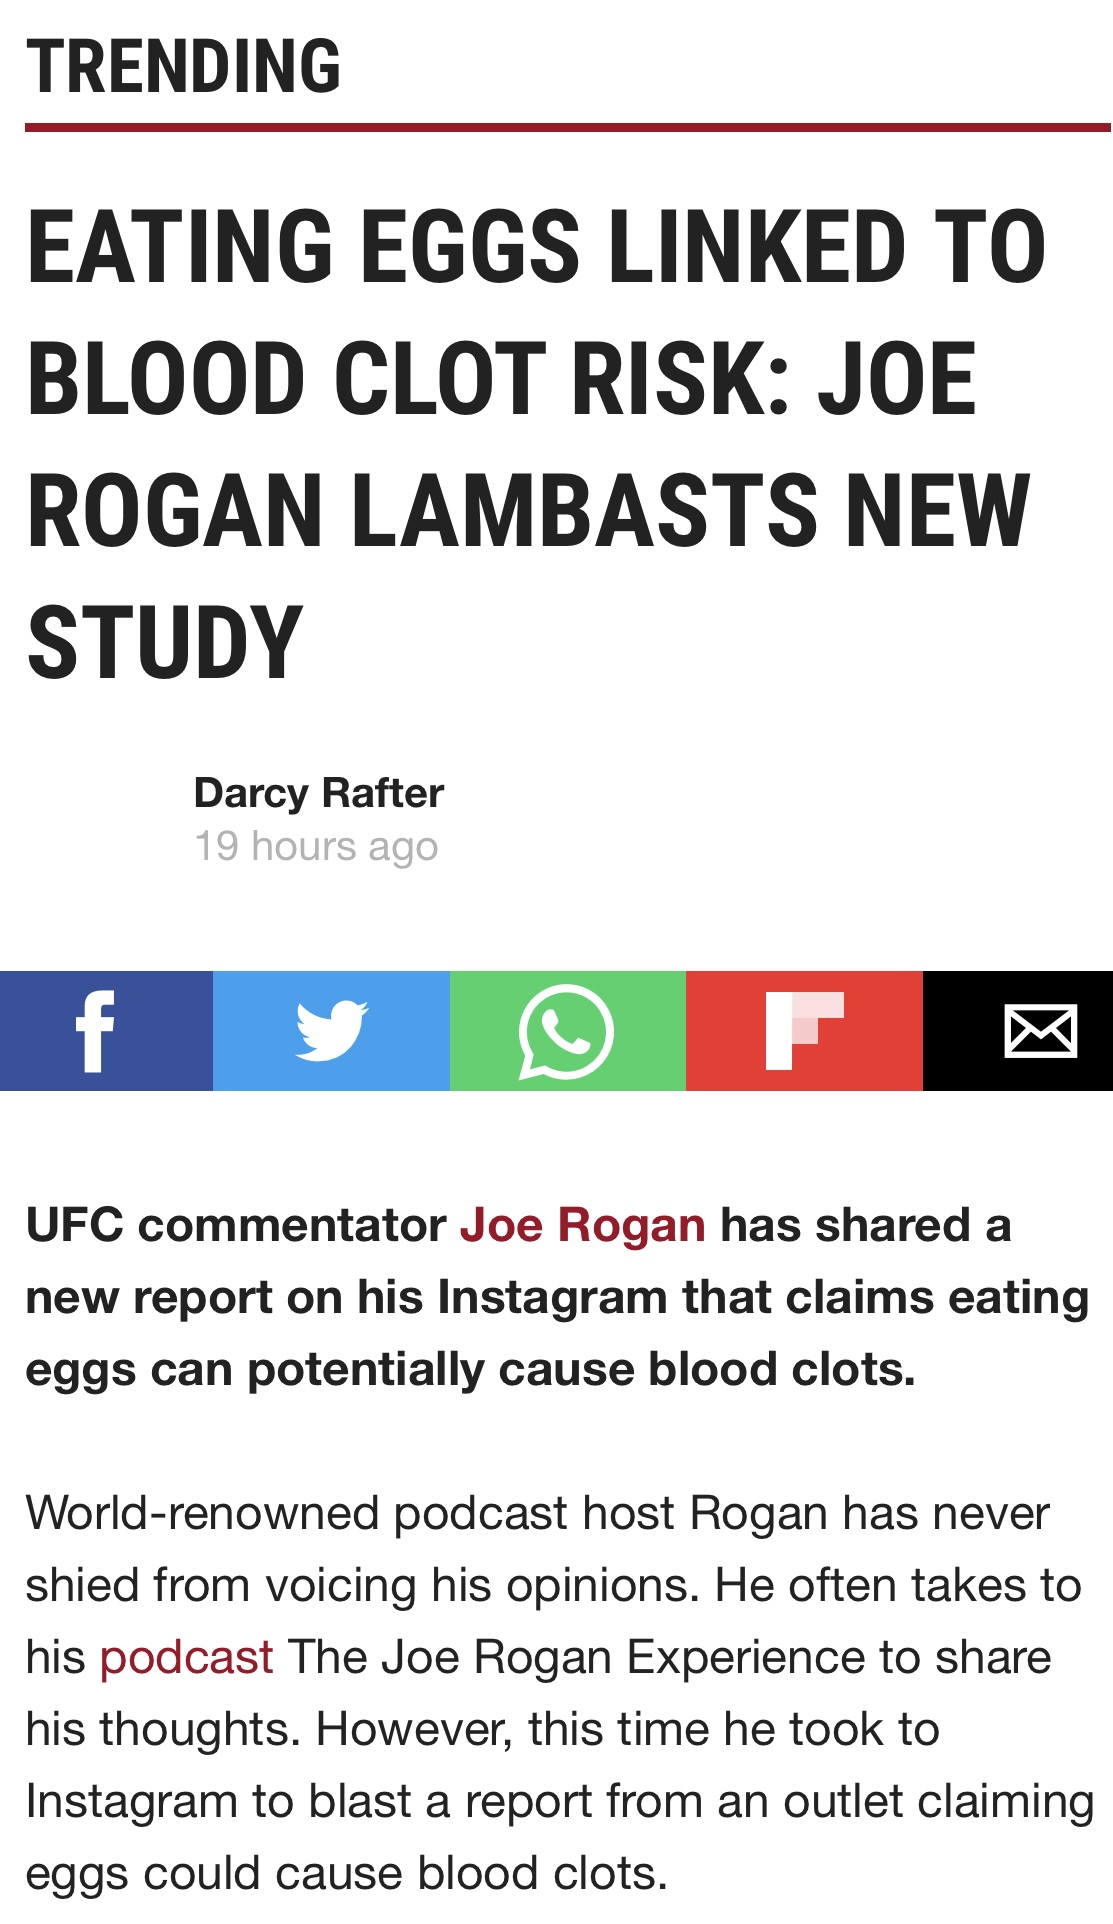
Task: Tap the red line under TRENDING
Action: 568,127
